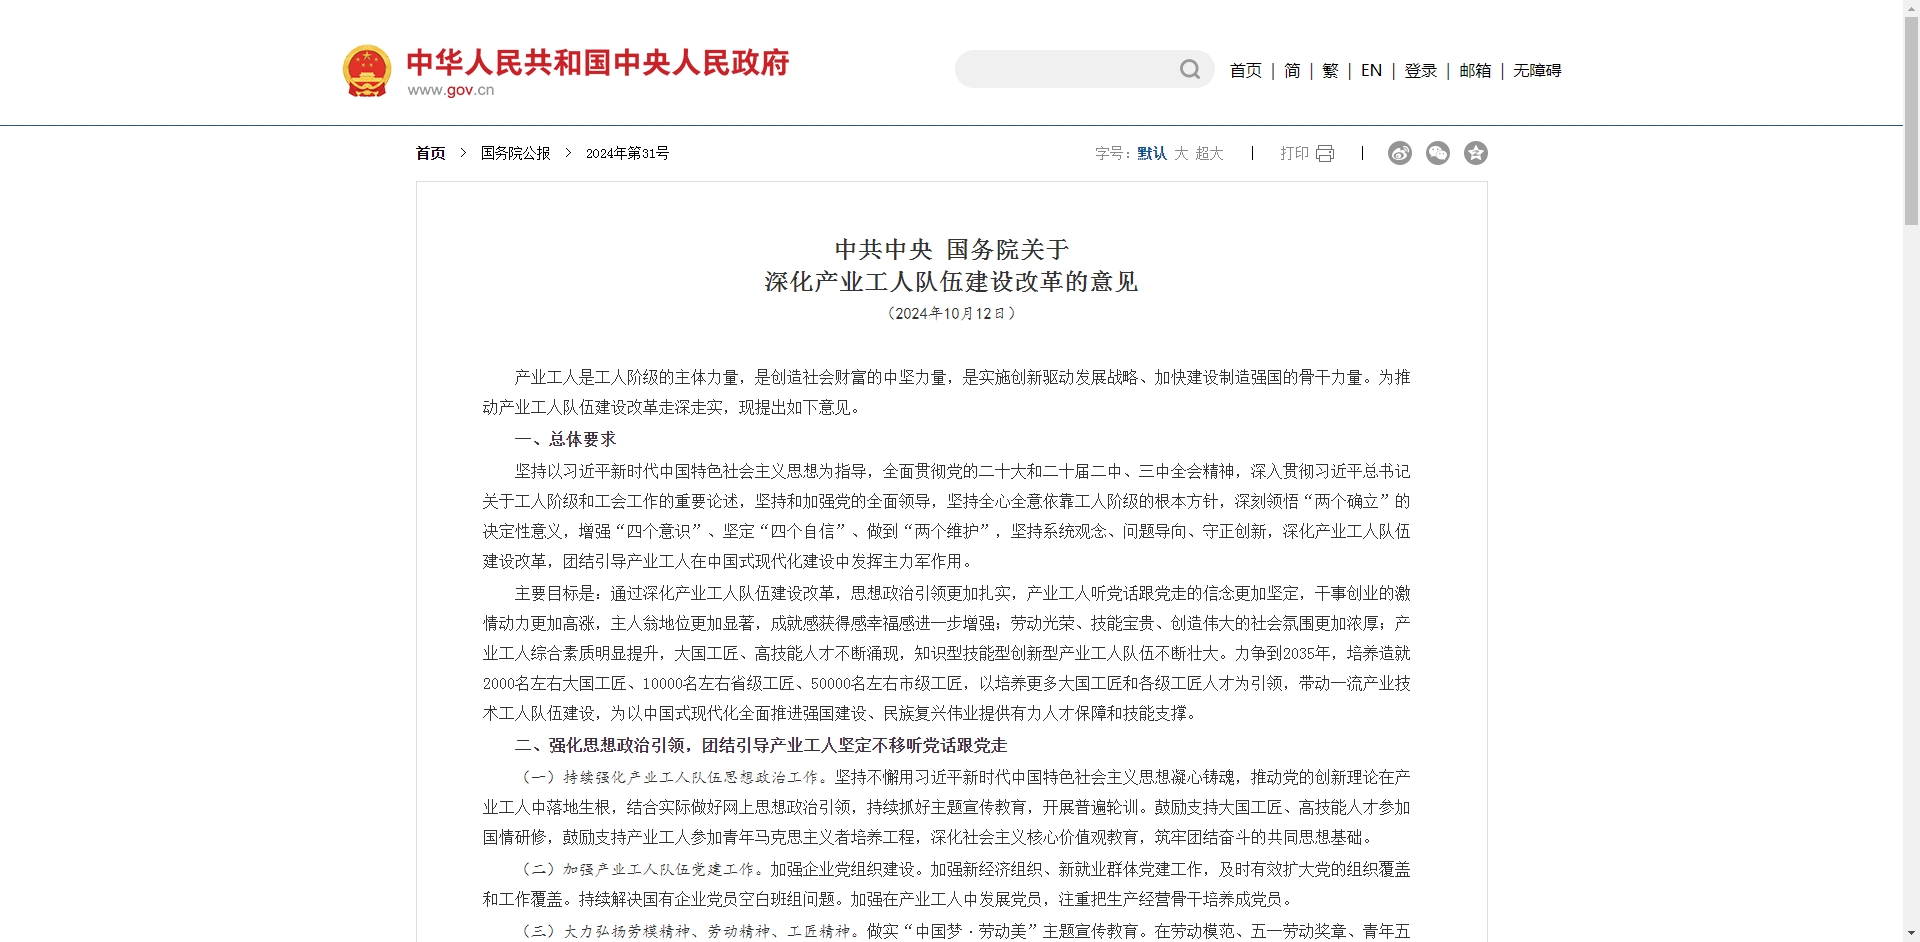
Task: Click the search magnifier icon
Action: click(x=1190, y=69)
